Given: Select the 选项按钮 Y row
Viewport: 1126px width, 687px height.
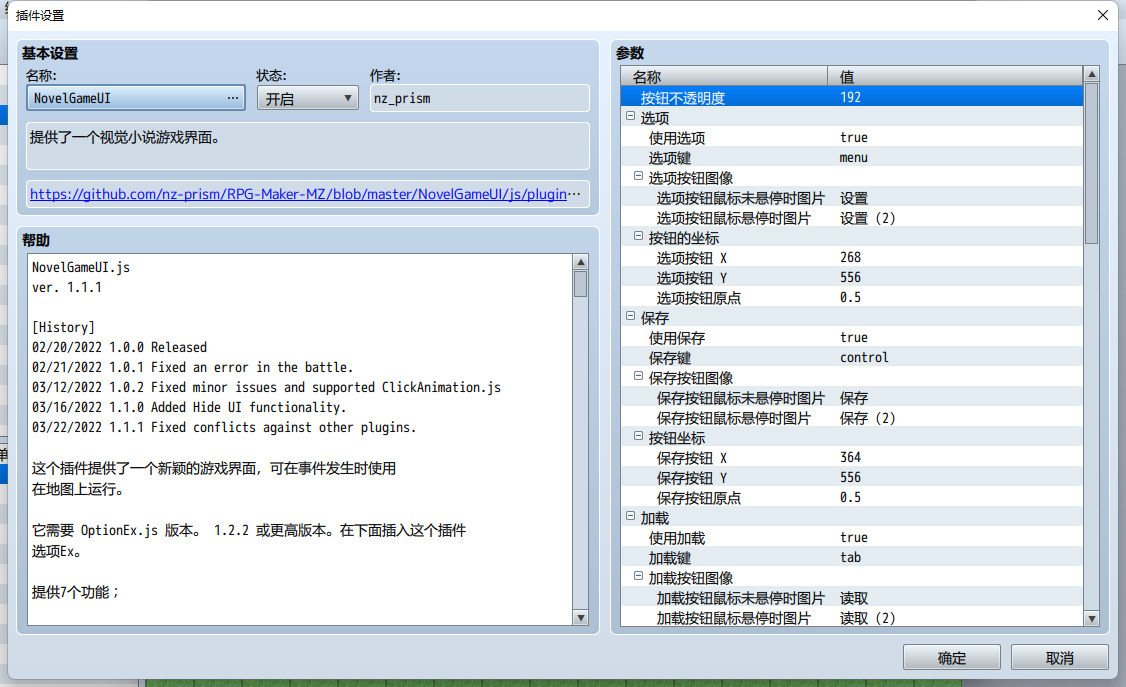Looking at the screenshot, I should (x=852, y=277).
